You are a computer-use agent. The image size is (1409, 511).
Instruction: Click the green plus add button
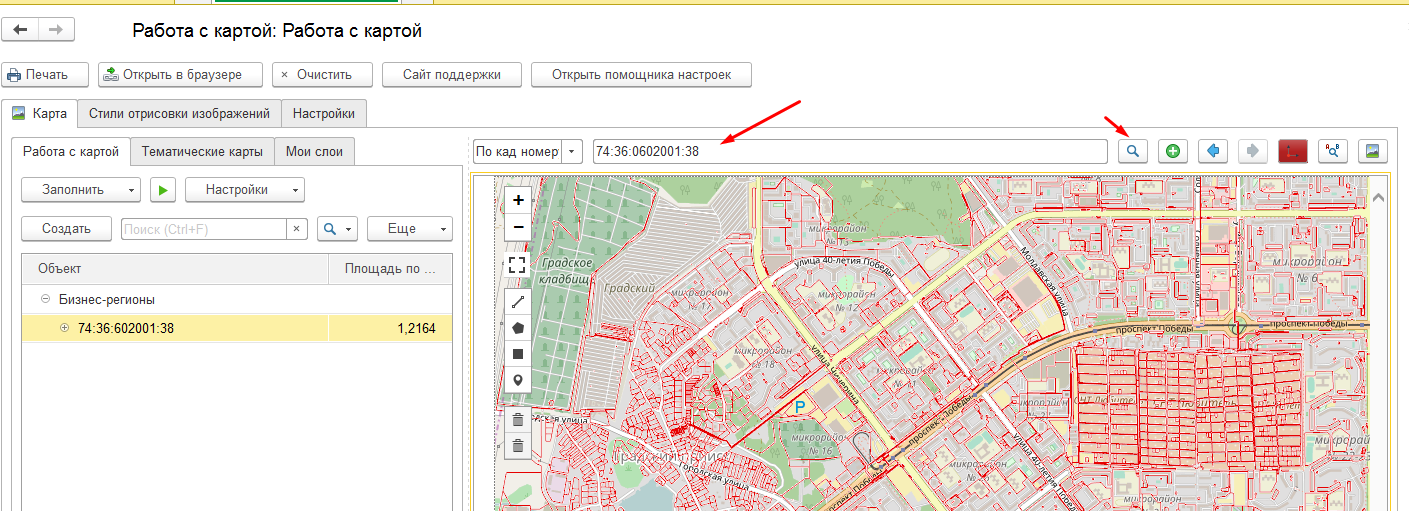[1172, 151]
